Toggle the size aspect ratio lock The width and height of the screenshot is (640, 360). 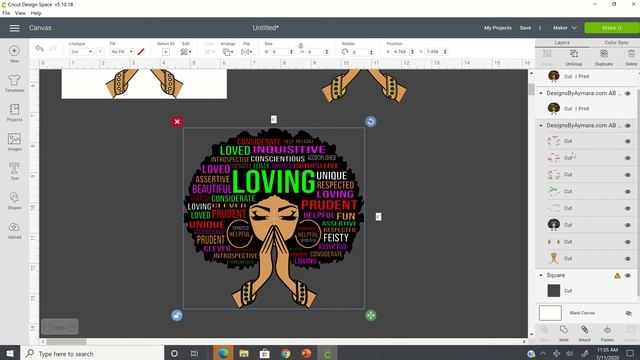coord(300,46)
